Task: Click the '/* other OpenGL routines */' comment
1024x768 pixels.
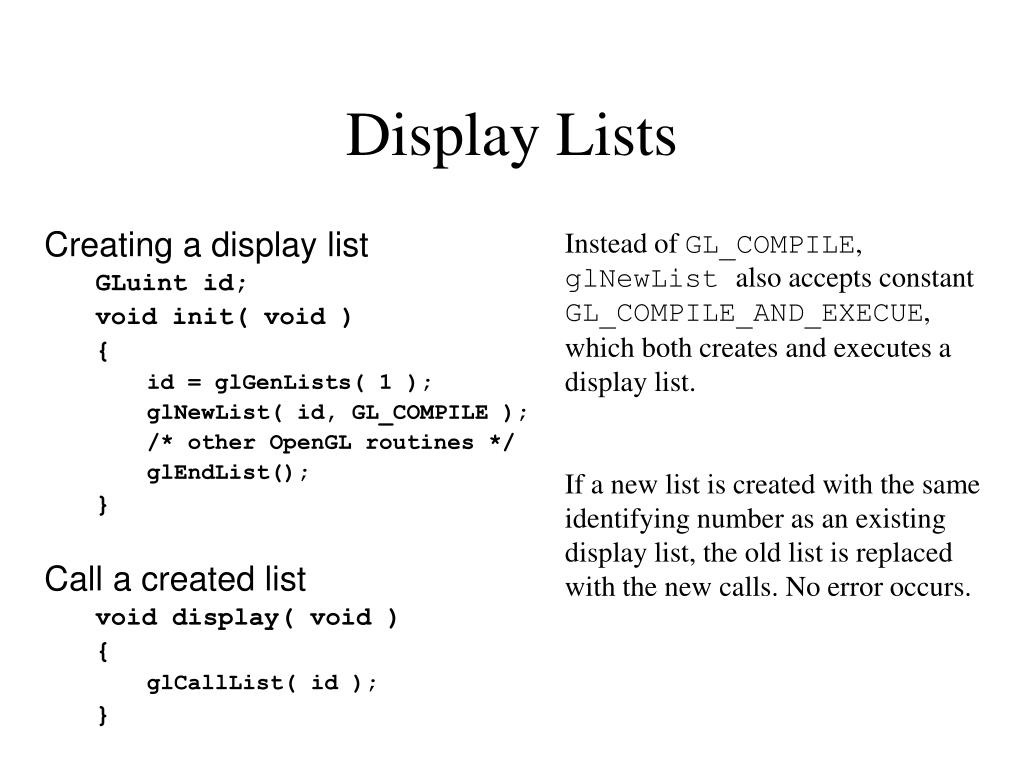Action: 330,443
